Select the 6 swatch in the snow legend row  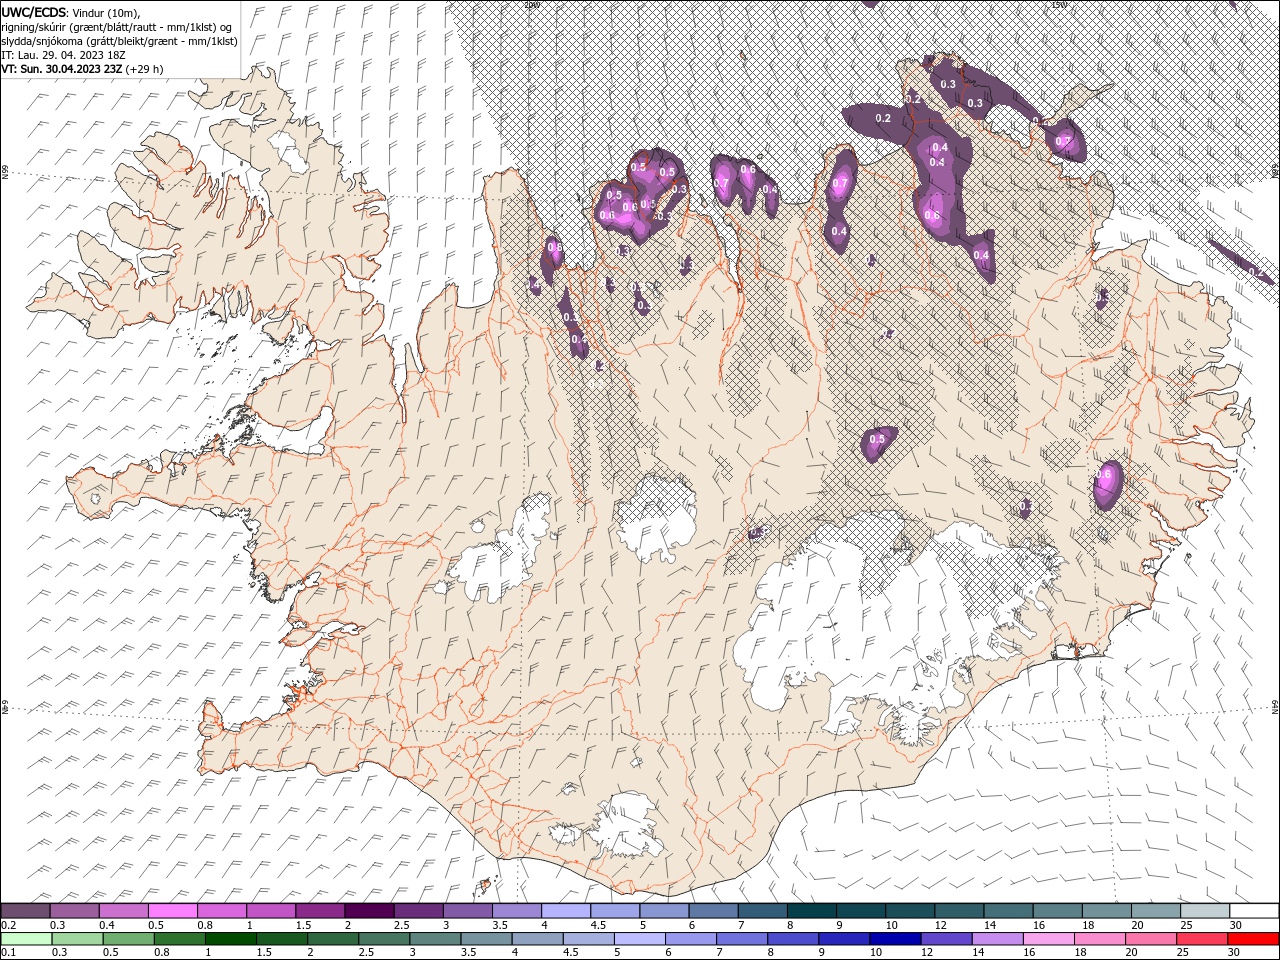point(713,911)
